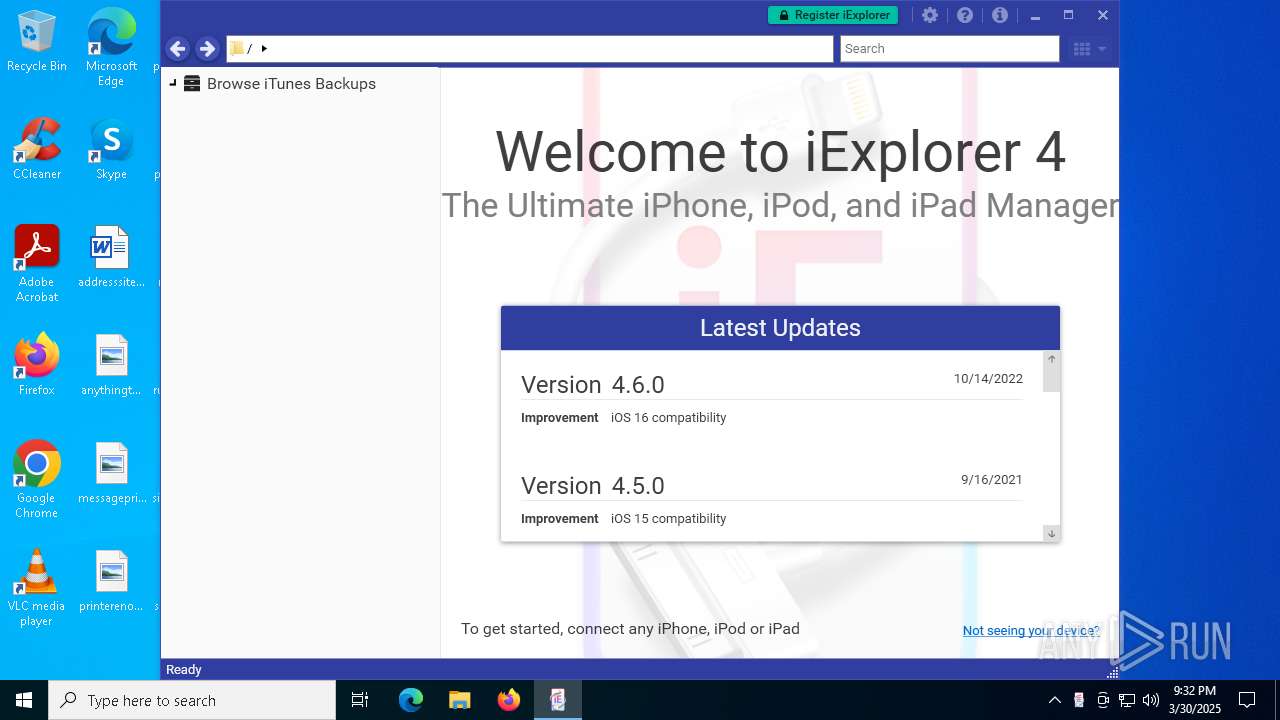The width and height of the screenshot is (1280, 720).
Task: Click the Register iExplorer button
Action: click(833, 15)
